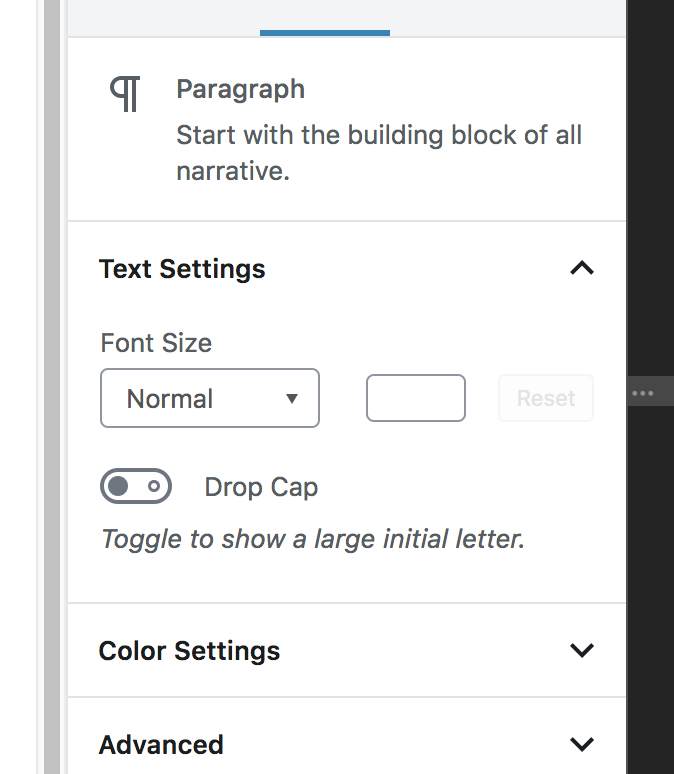Select the active tab with the blue underline
Image resolution: width=674 pixels, height=774 pixels.
324,18
